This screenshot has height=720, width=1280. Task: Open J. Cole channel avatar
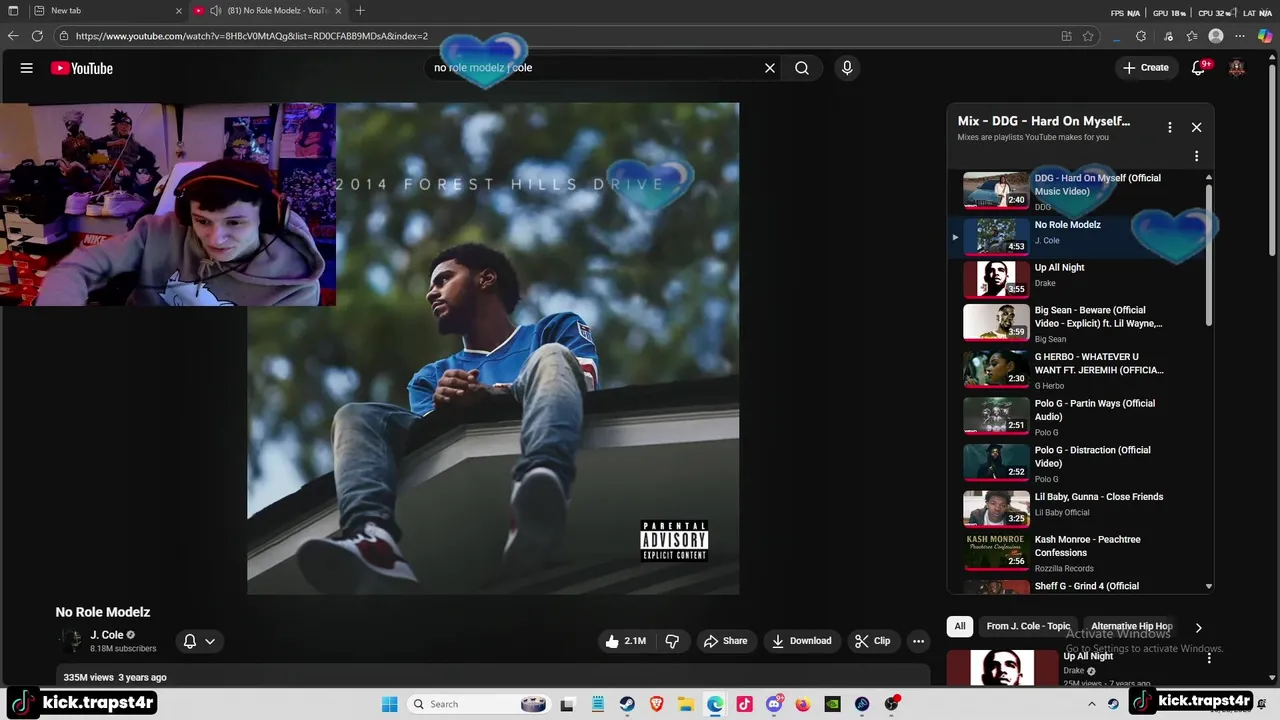tap(70, 641)
